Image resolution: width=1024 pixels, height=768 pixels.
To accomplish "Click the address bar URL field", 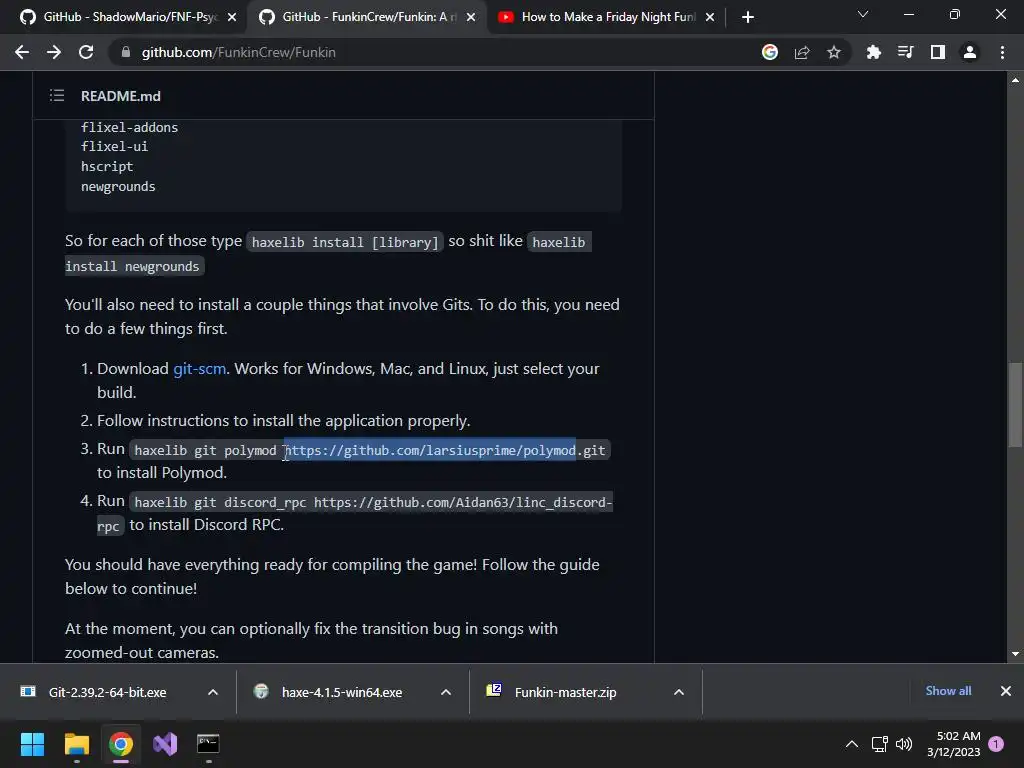I will pos(431,52).
